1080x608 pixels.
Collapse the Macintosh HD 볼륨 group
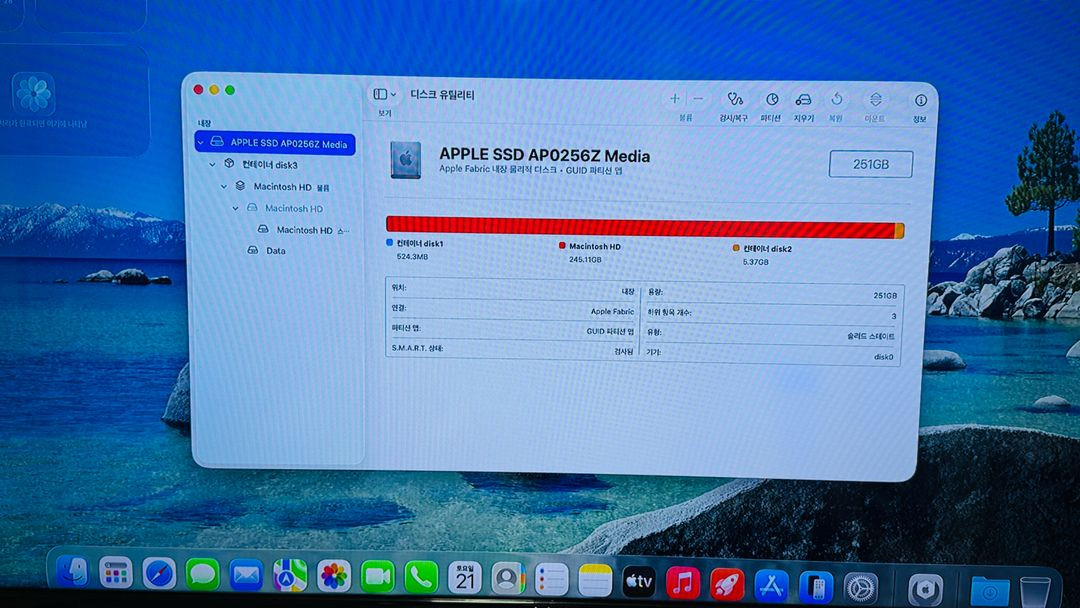click(223, 186)
